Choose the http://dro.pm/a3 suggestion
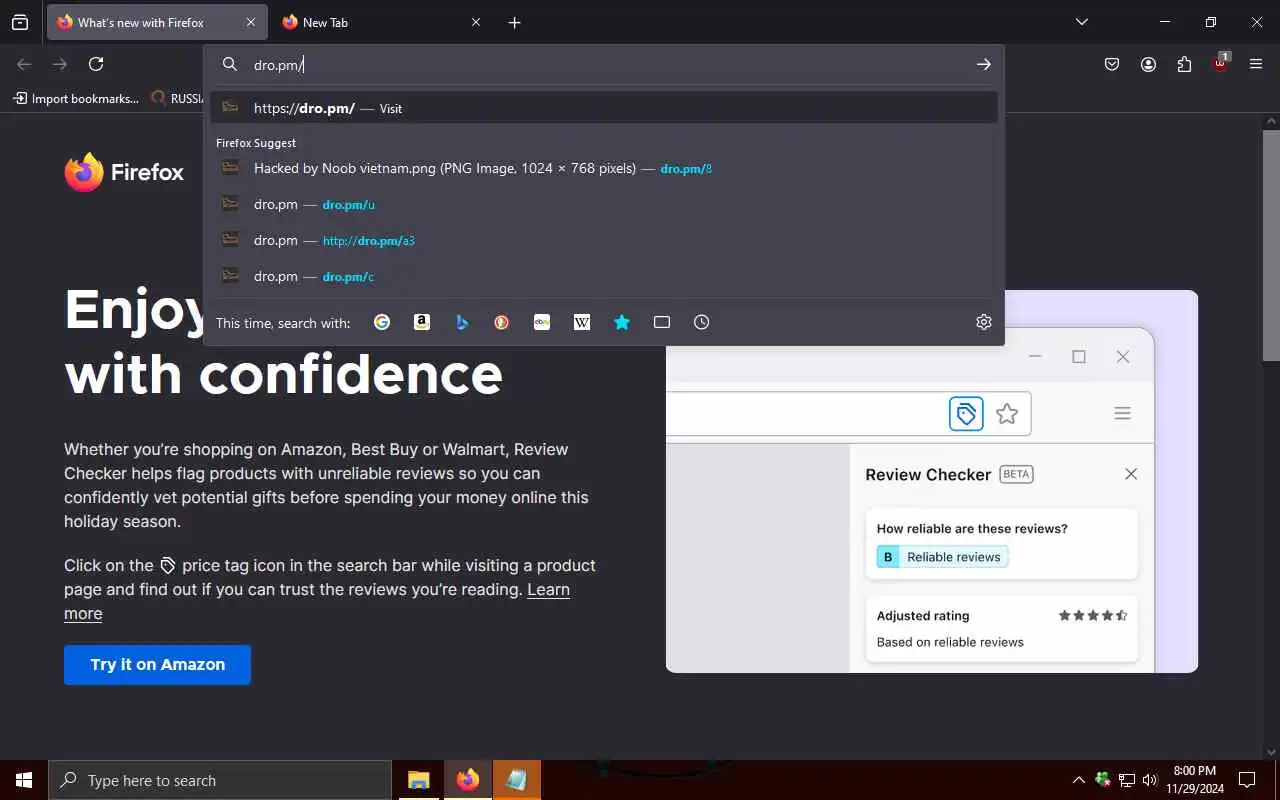 point(604,240)
